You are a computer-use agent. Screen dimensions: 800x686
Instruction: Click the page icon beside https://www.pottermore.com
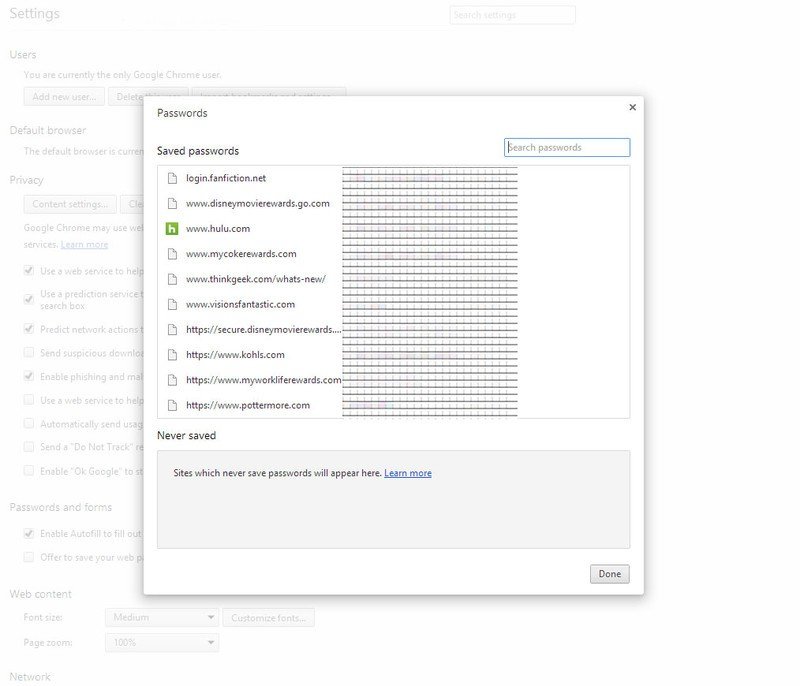tap(172, 405)
